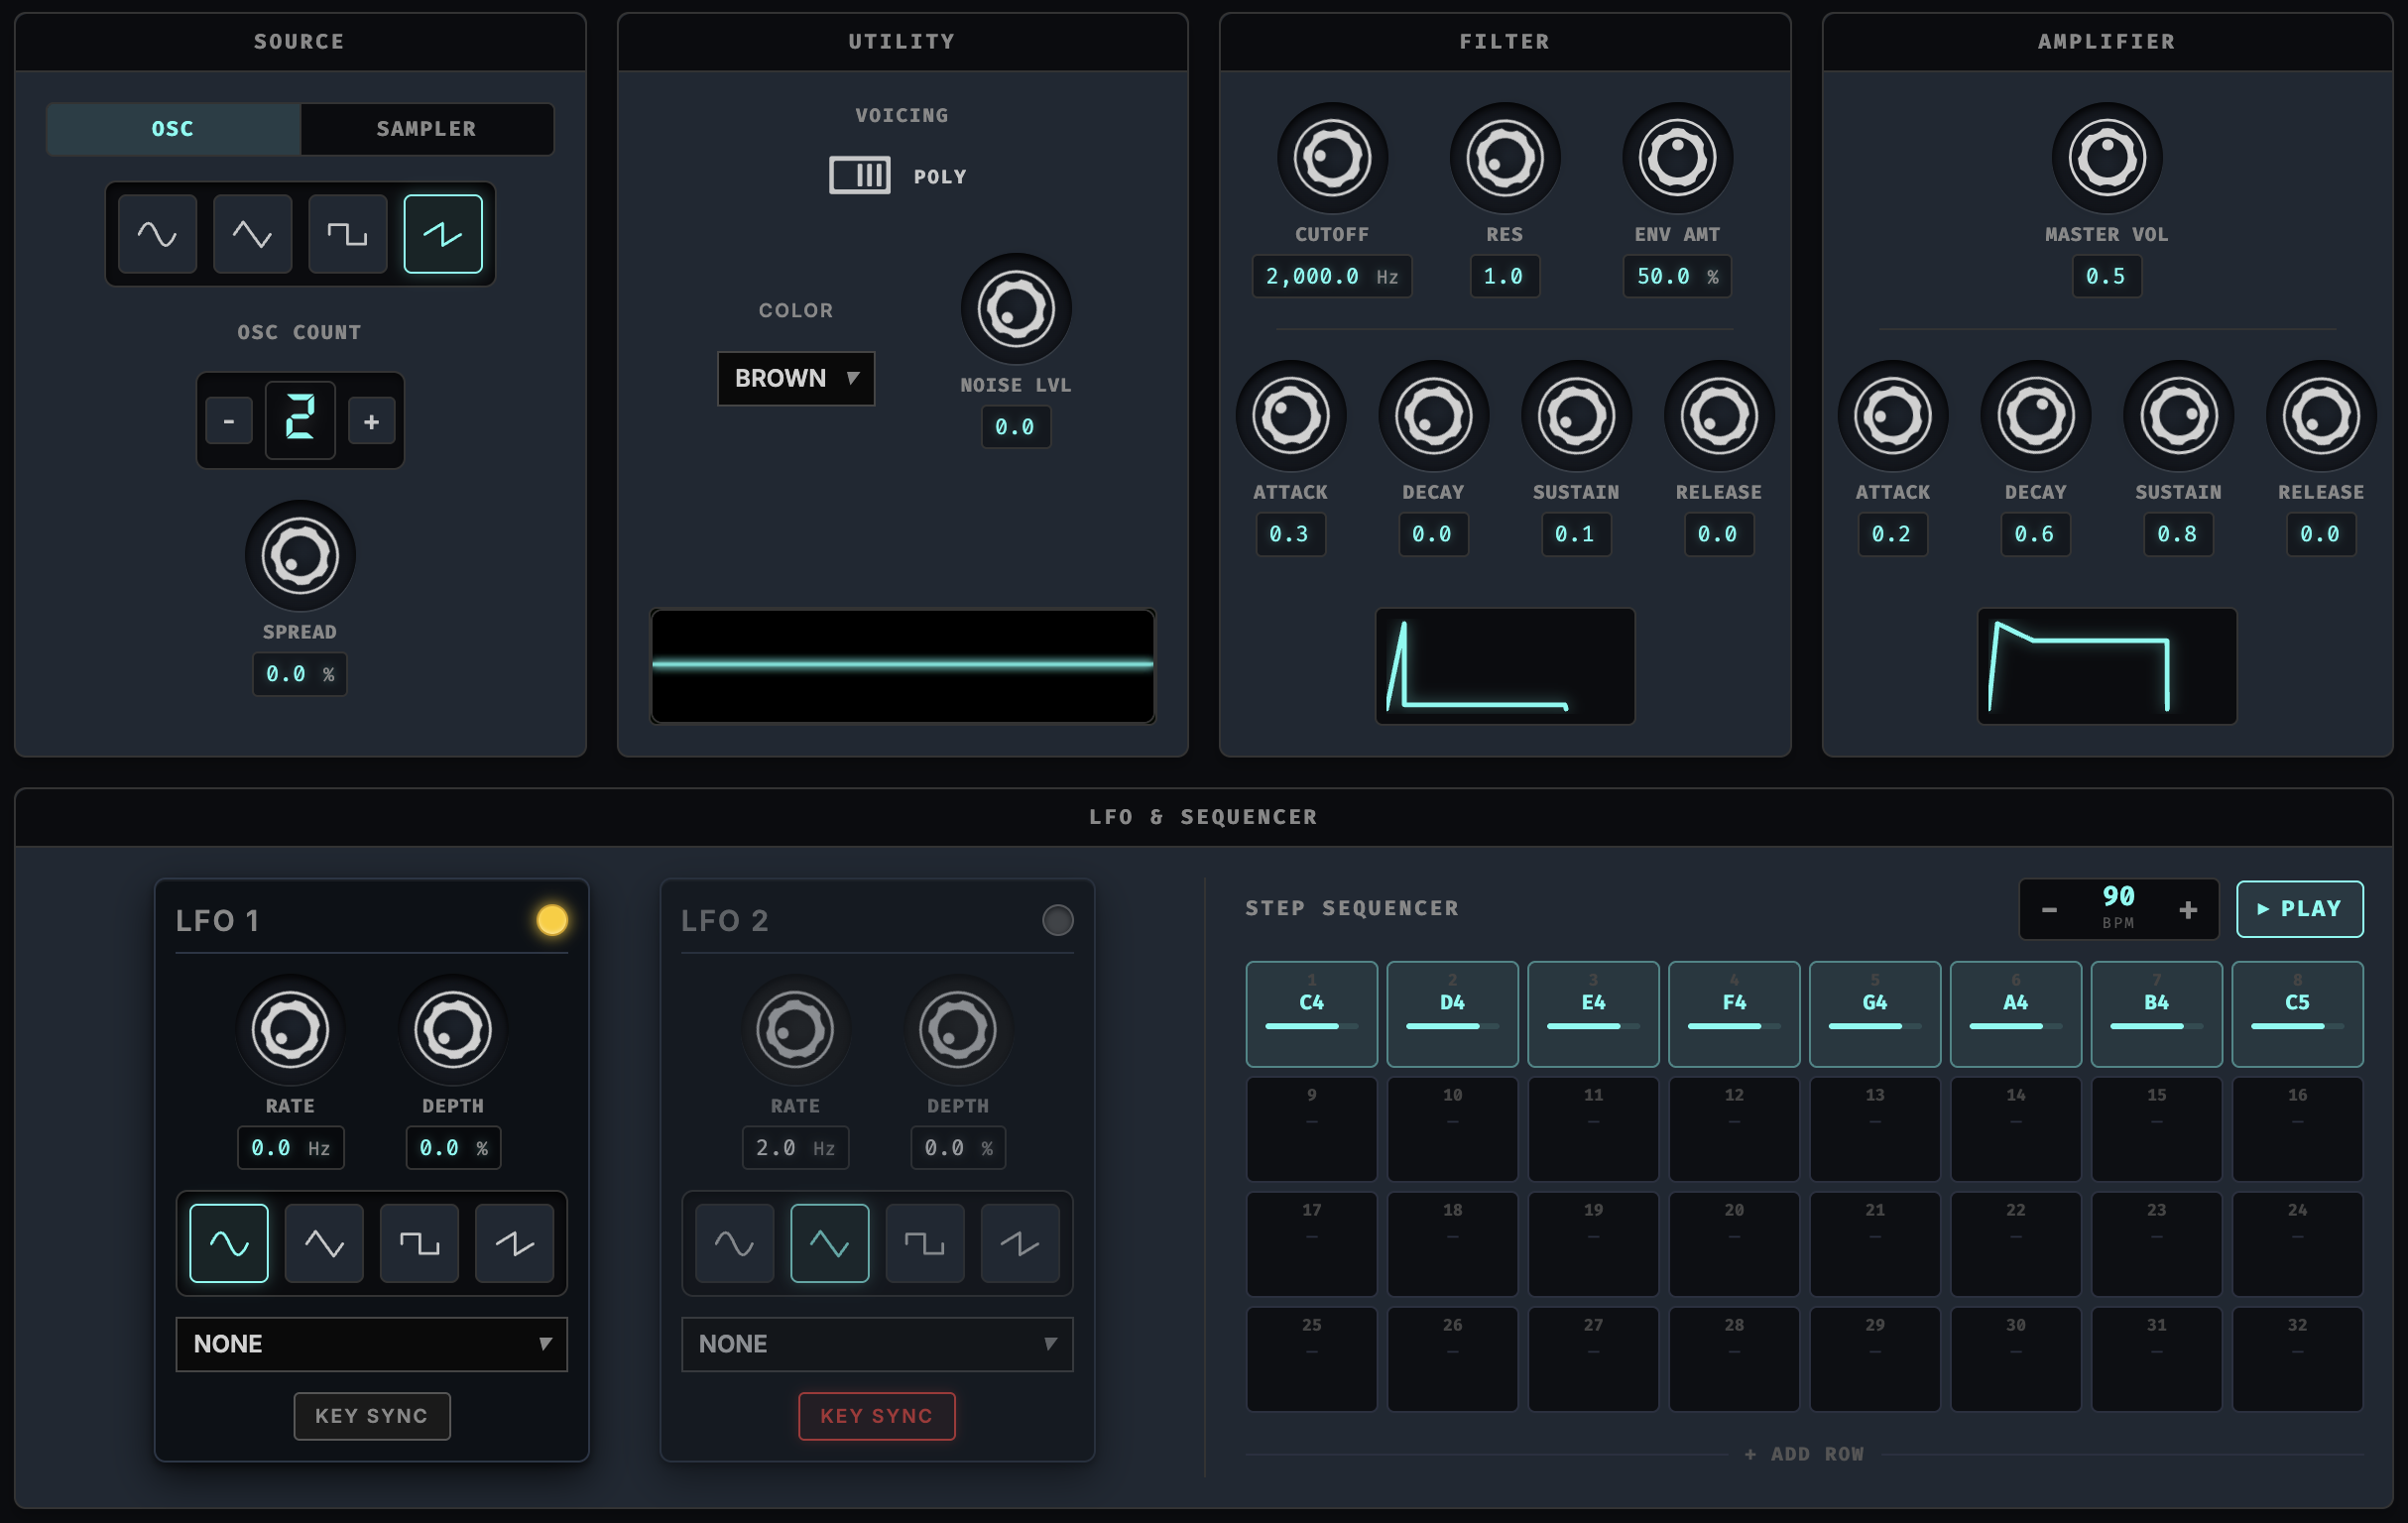Viewport: 2408px width, 1523px height.
Task: Select triangle waveform in Source oscillator
Action: pyautogui.click(x=252, y=234)
